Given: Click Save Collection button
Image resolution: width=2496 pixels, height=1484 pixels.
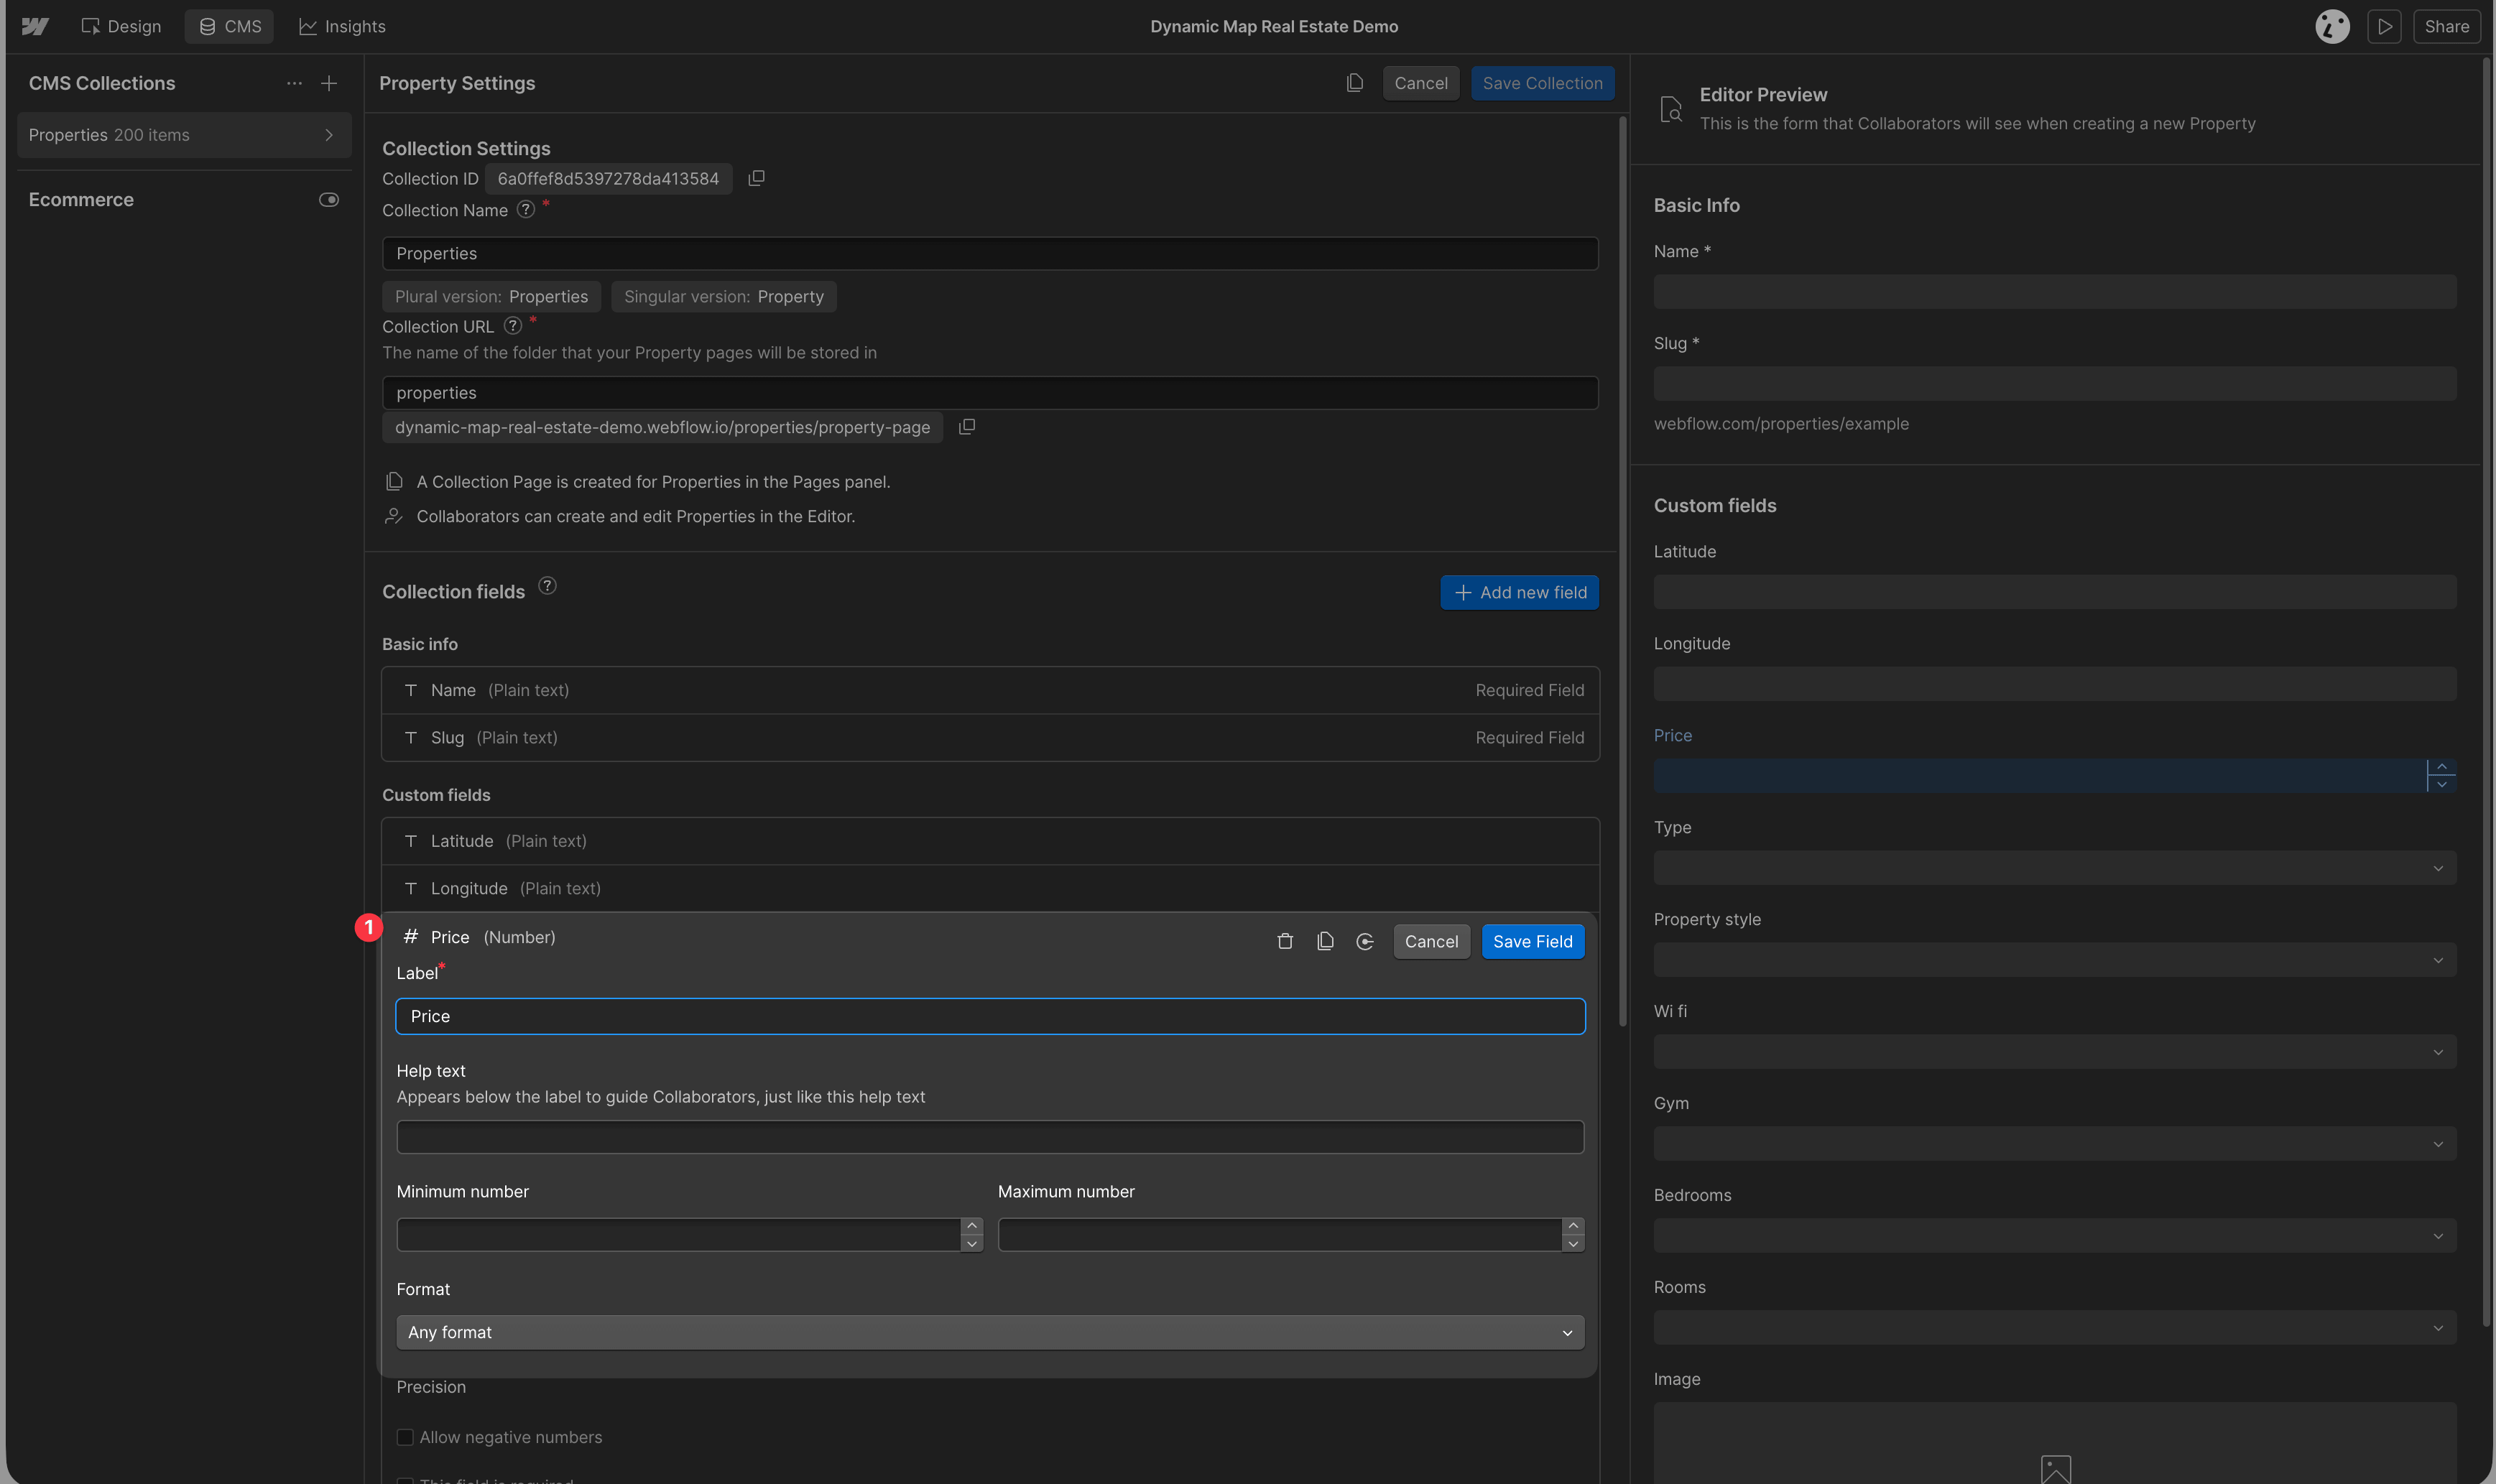Looking at the screenshot, I should [x=1542, y=83].
